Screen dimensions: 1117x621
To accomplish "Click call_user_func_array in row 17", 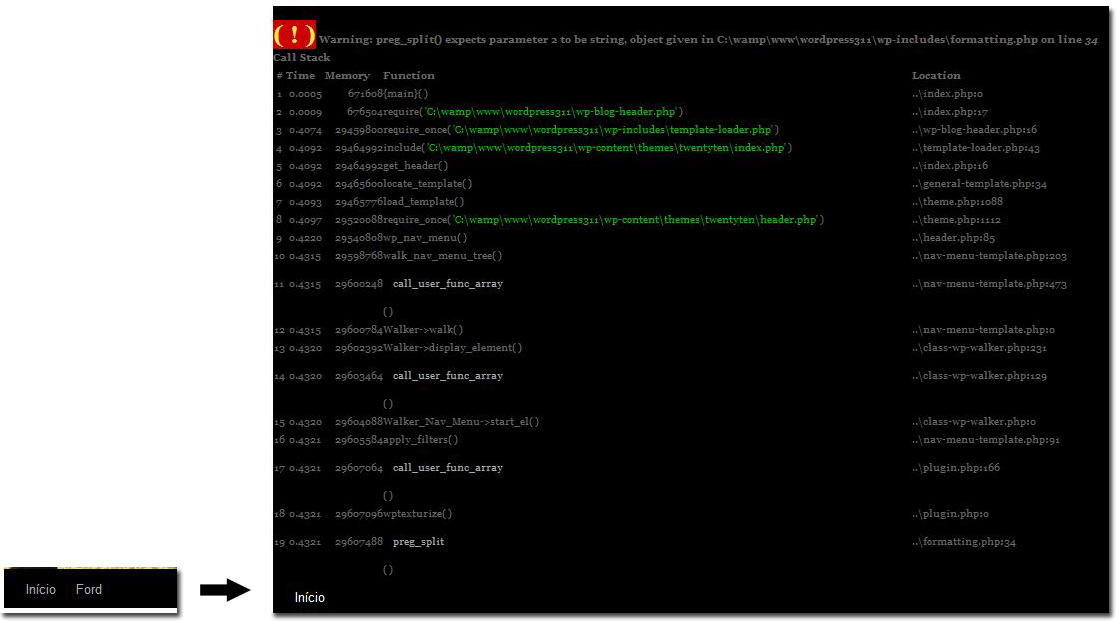I will (448, 467).
